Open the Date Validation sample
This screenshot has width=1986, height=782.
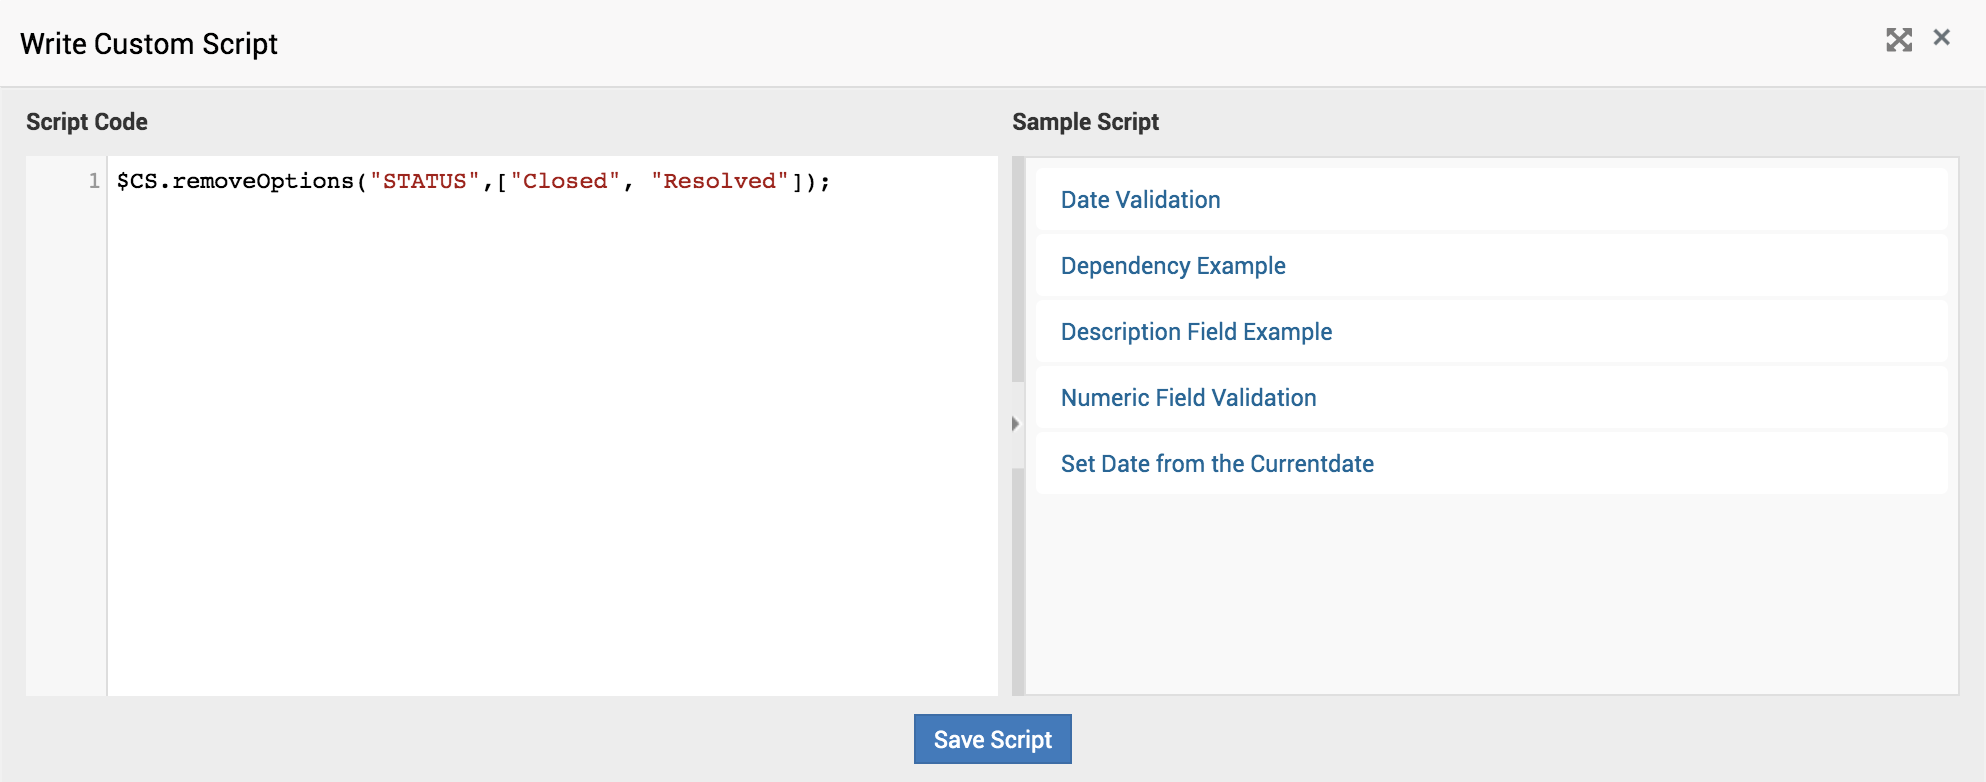pos(1140,200)
